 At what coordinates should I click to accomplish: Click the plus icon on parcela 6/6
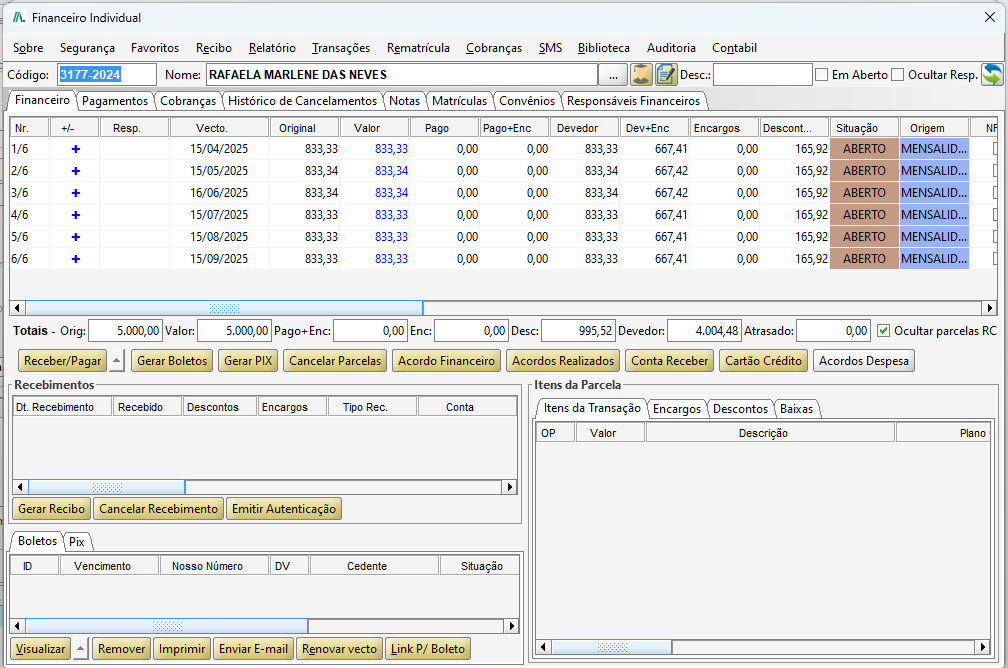[x=75, y=258]
